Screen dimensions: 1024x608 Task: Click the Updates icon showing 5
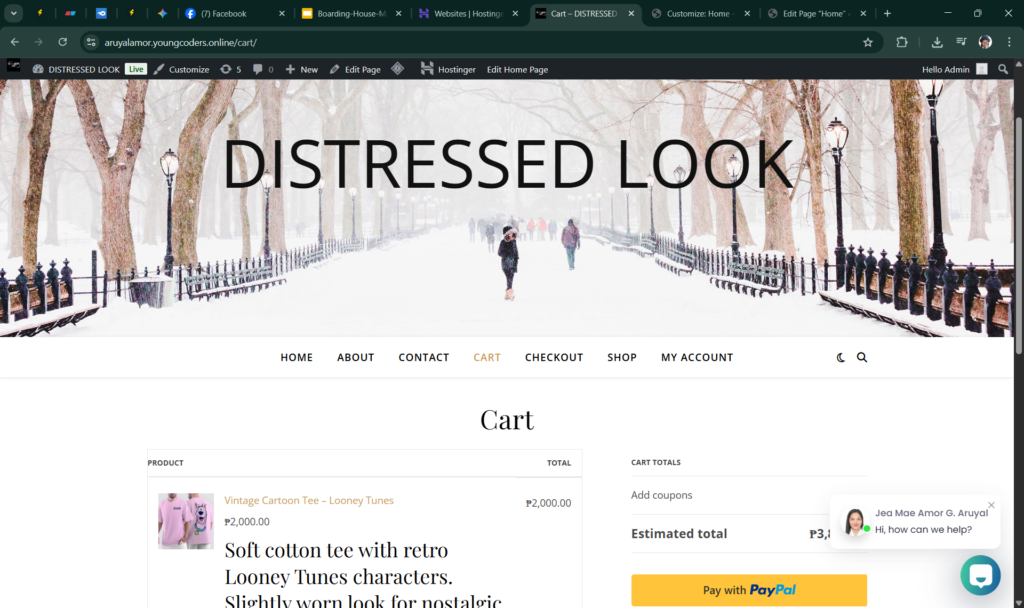(x=231, y=69)
